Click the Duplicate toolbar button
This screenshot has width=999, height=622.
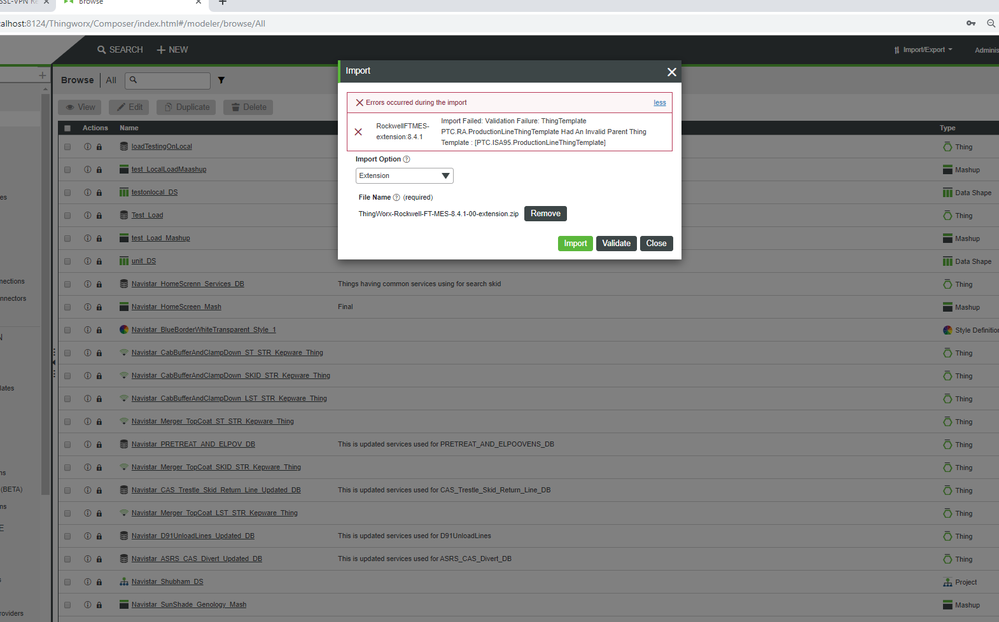(187, 107)
